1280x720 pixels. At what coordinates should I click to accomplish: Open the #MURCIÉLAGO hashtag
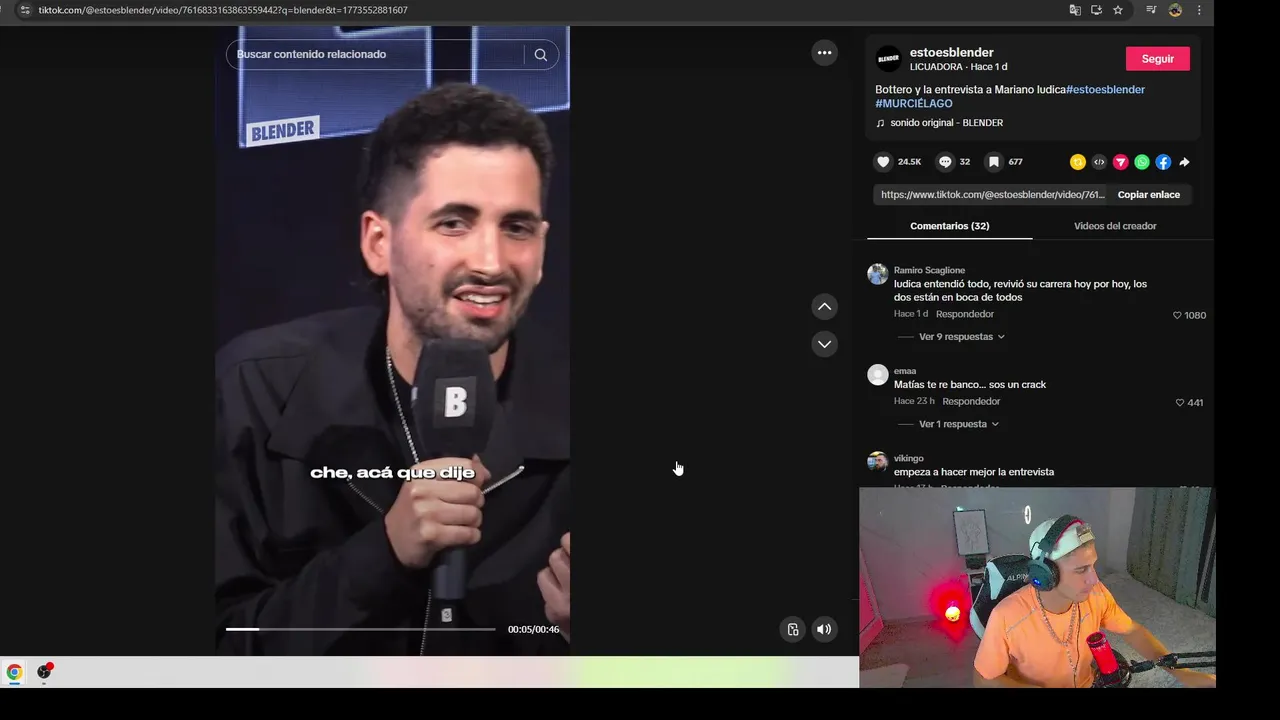[914, 104]
